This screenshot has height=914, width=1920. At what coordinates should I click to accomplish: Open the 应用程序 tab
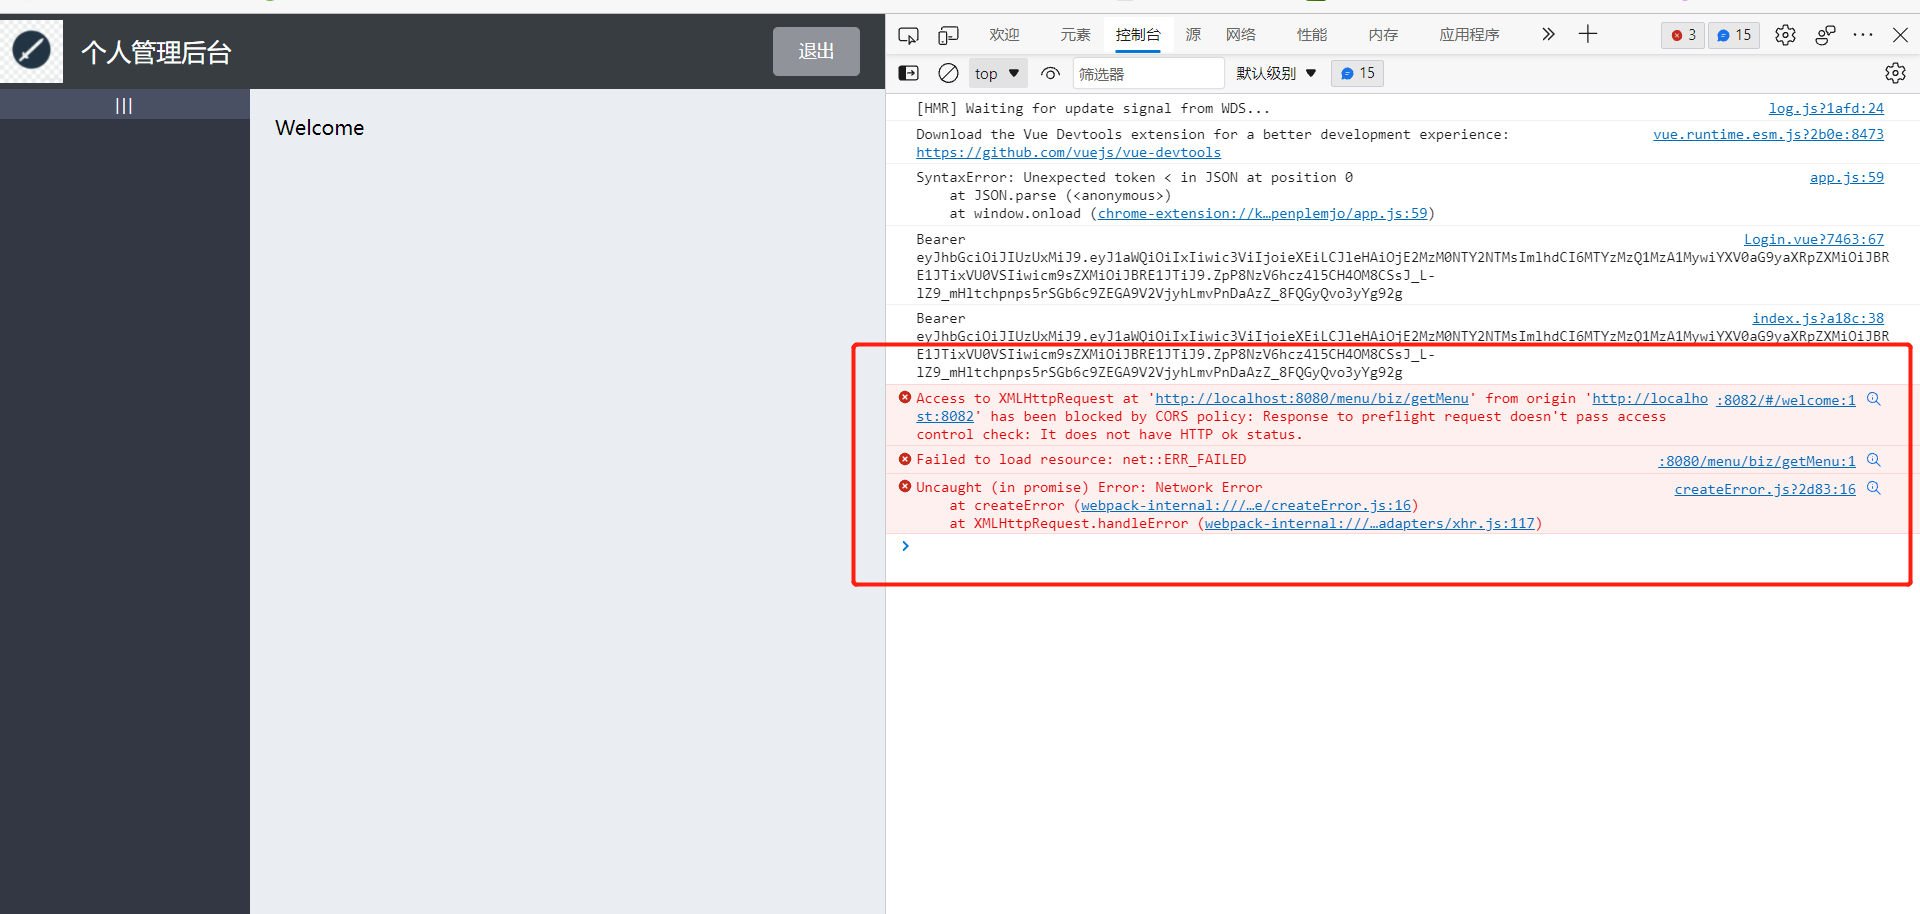[x=1469, y=35]
